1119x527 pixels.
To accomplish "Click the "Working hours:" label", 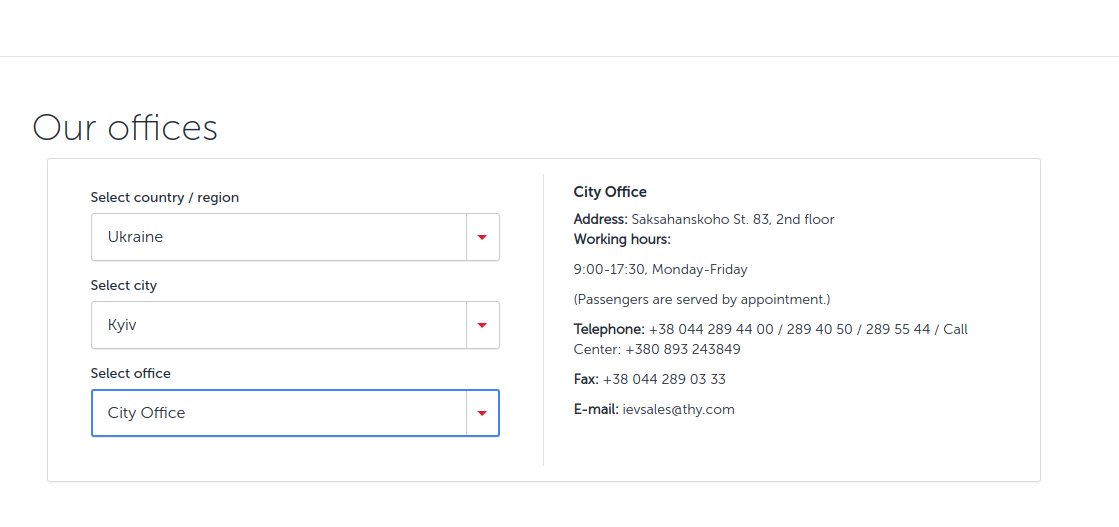I will (x=622, y=240).
